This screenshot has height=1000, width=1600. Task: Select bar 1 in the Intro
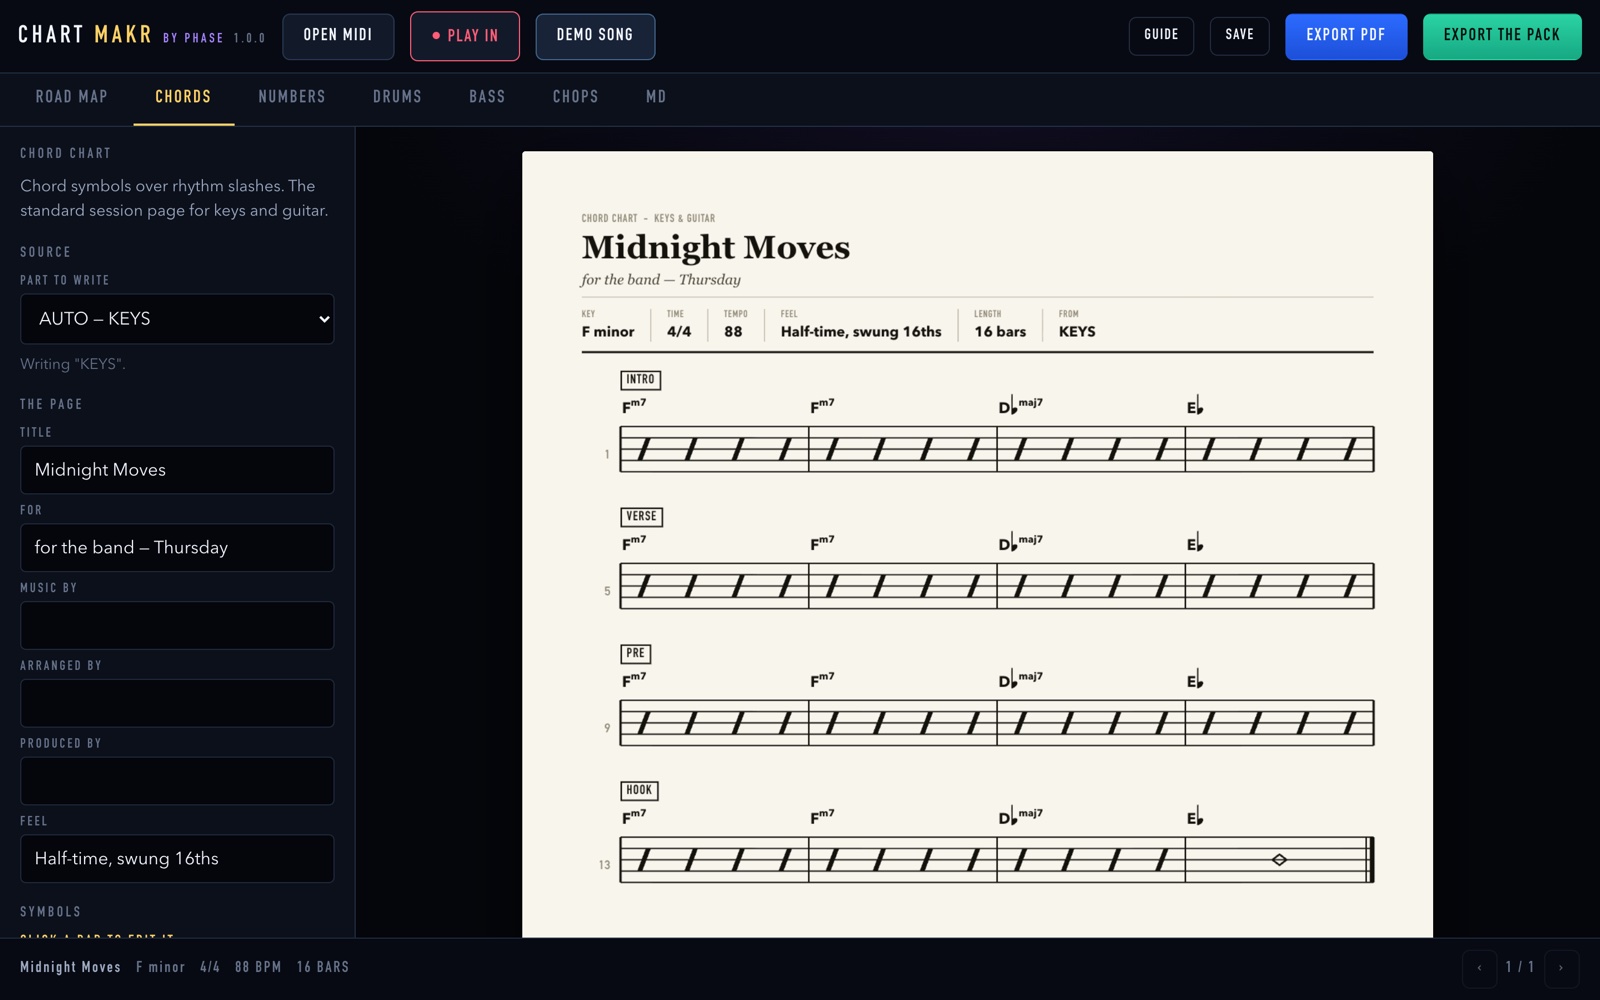714,449
